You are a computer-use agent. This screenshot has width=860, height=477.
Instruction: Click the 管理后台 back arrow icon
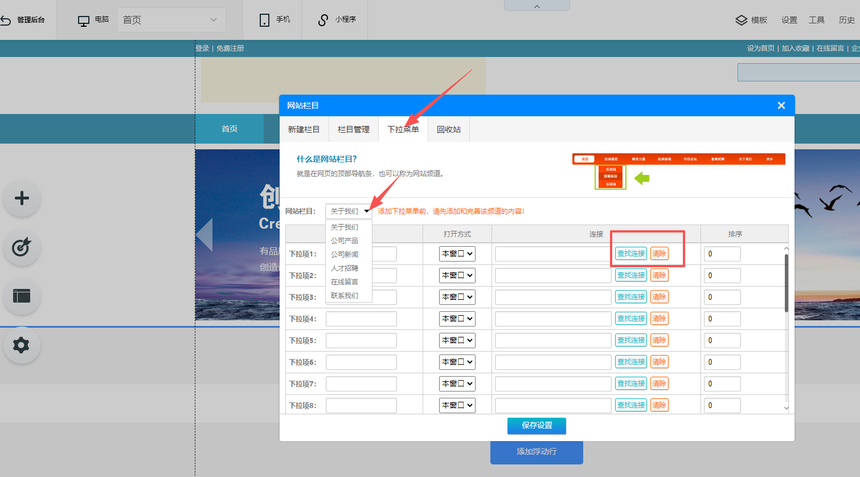click(x=6, y=20)
